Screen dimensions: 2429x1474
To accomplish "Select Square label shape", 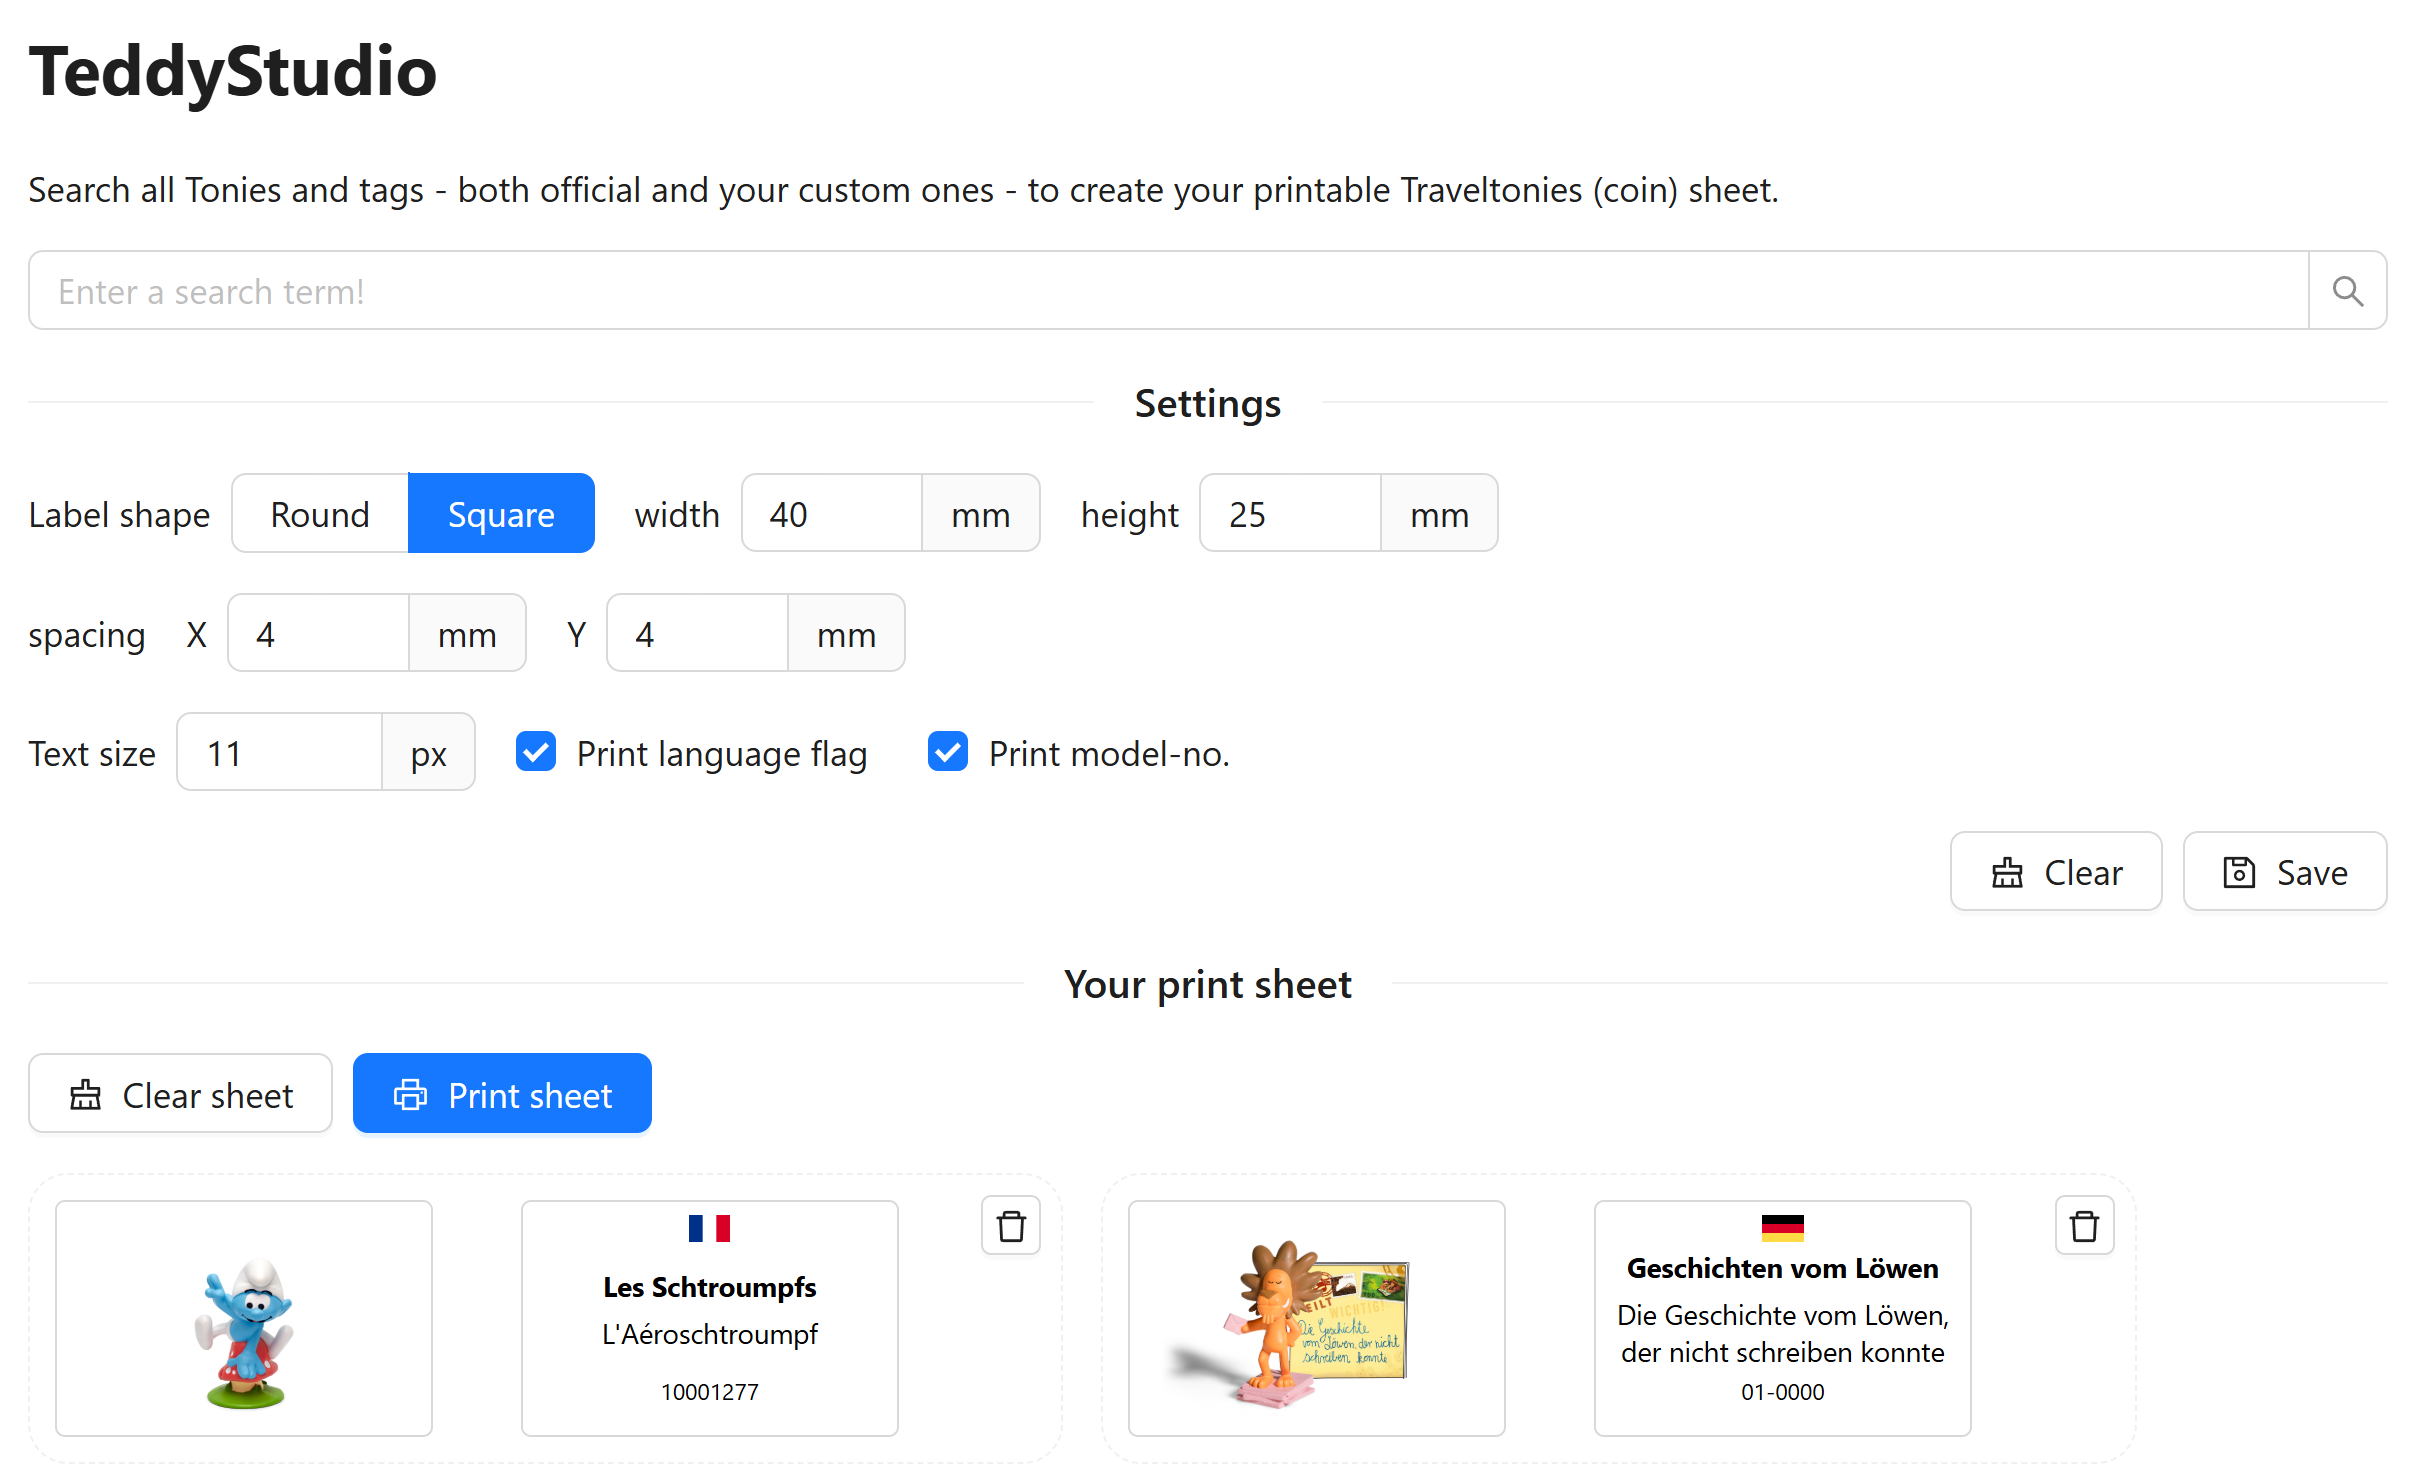I will point(501,514).
